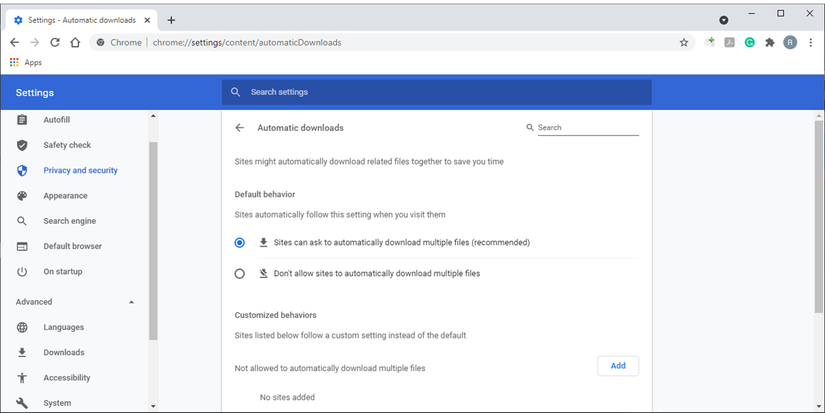Open the profile avatar R
This screenshot has height=413, width=825.
pos(790,43)
